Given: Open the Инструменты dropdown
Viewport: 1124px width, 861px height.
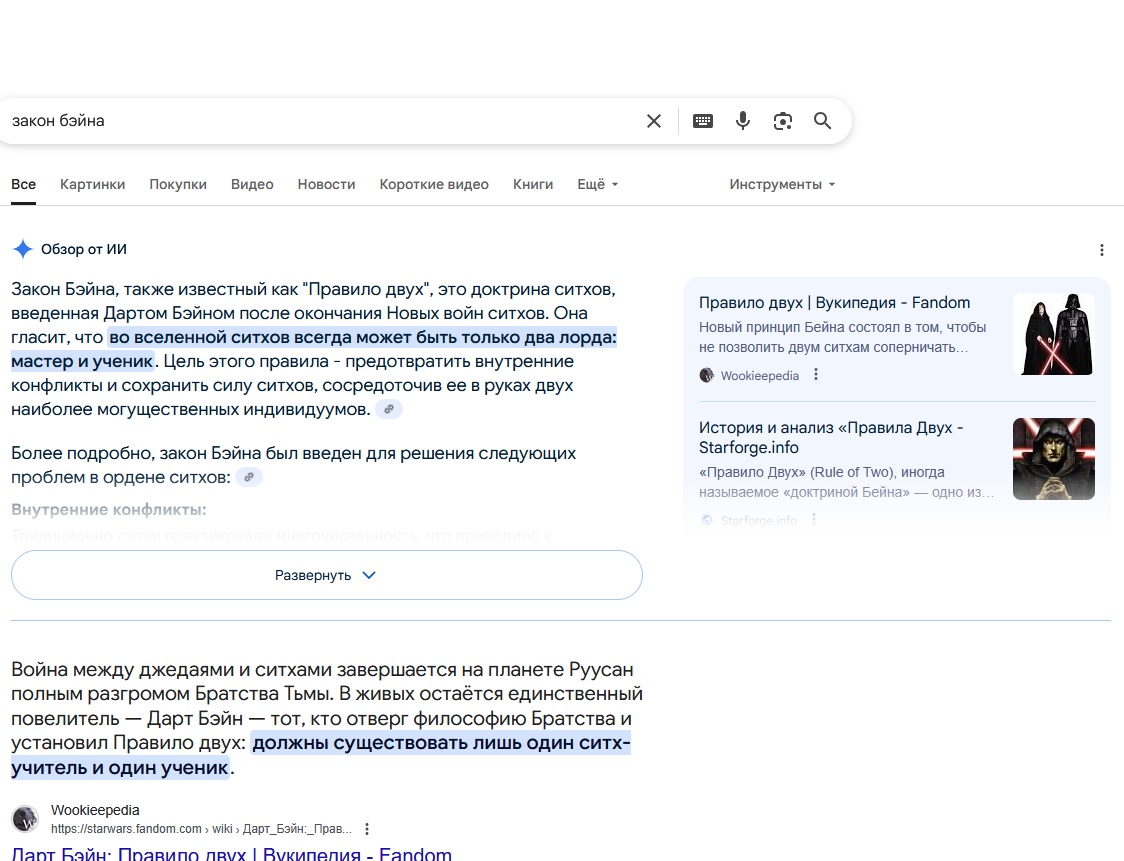Looking at the screenshot, I should tap(782, 184).
